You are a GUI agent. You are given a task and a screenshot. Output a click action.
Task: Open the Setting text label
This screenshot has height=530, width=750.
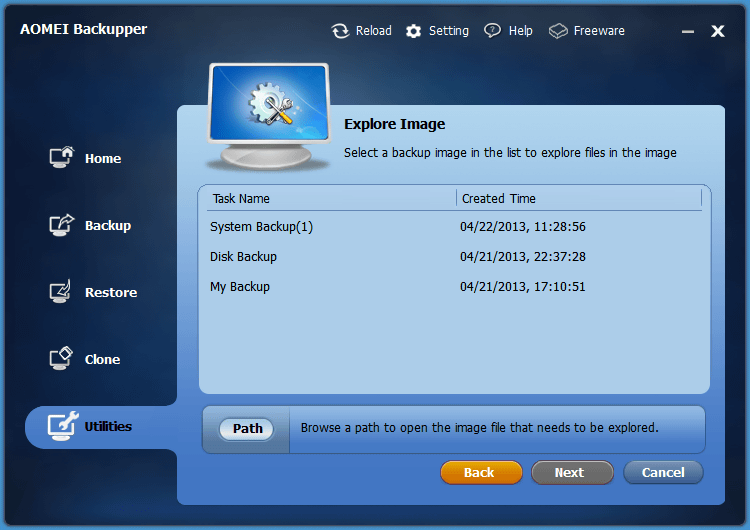click(449, 31)
